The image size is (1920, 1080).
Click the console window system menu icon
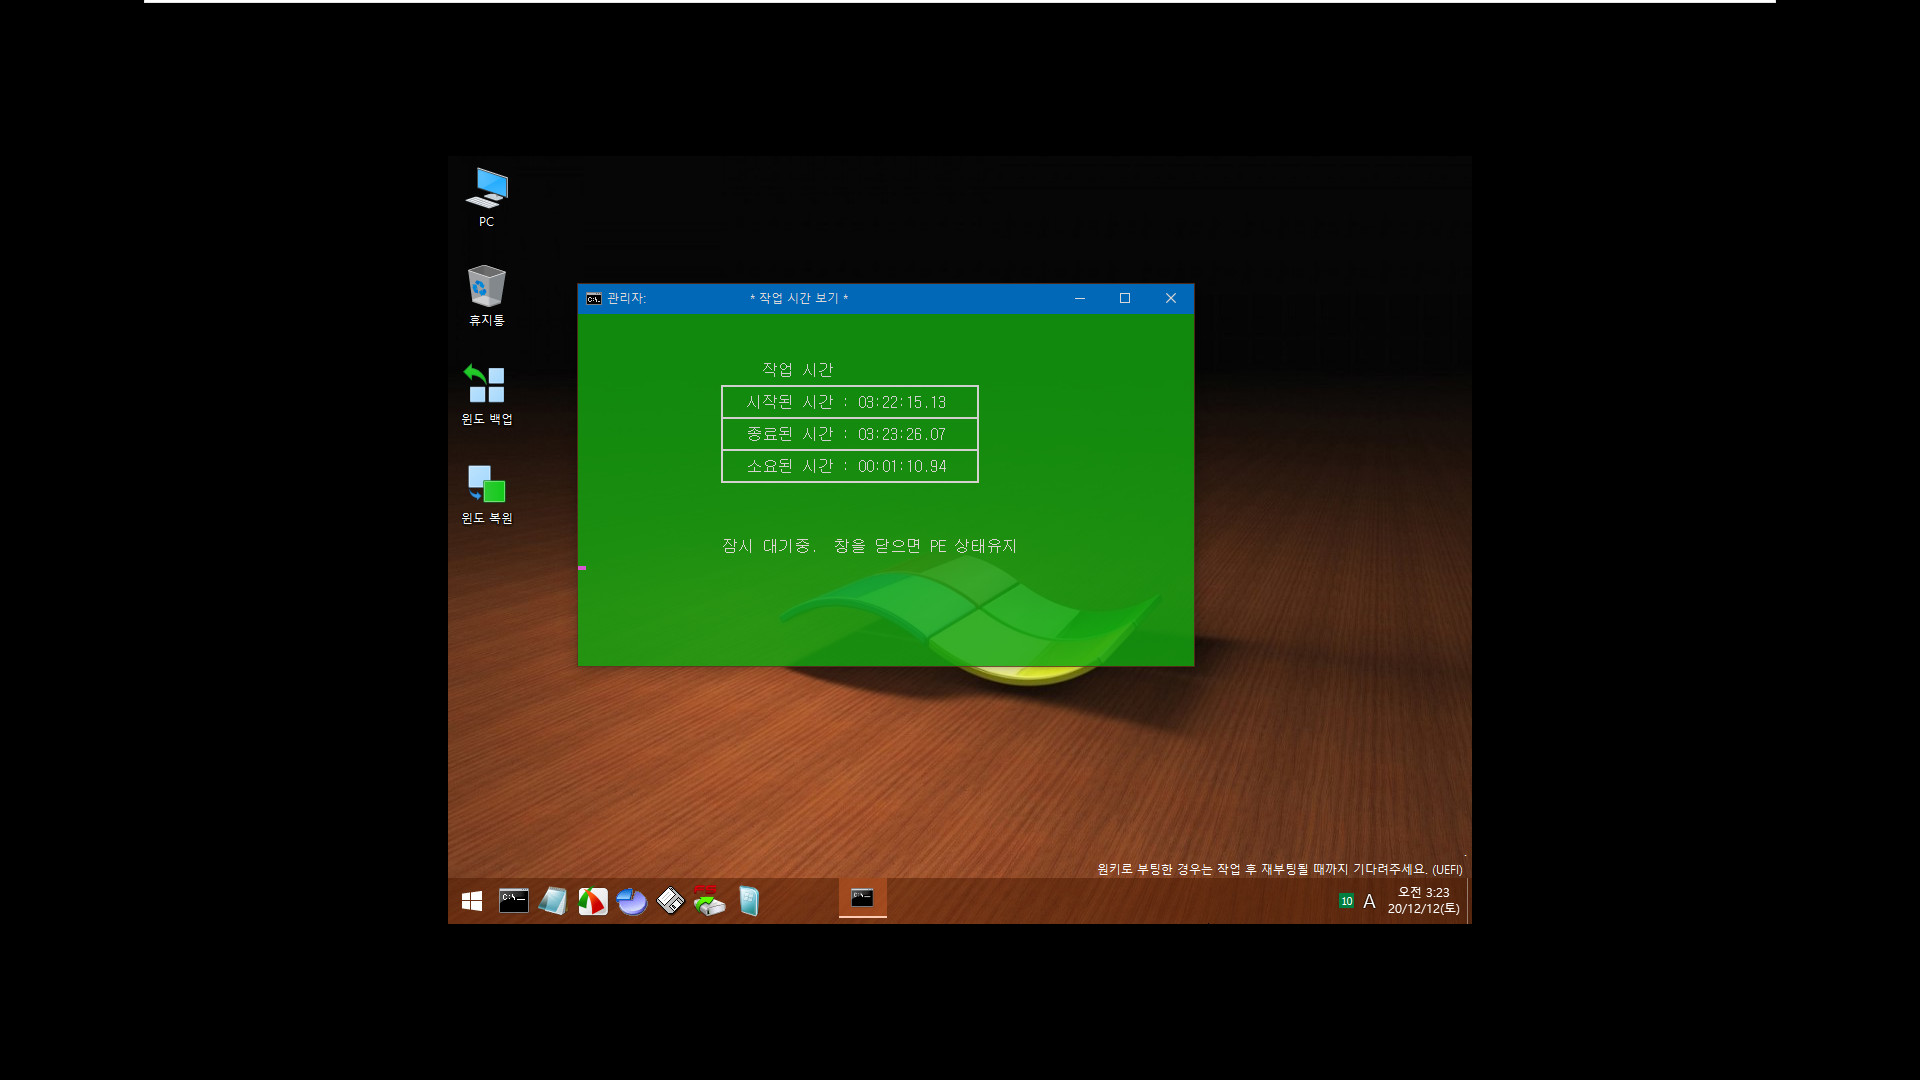(594, 298)
